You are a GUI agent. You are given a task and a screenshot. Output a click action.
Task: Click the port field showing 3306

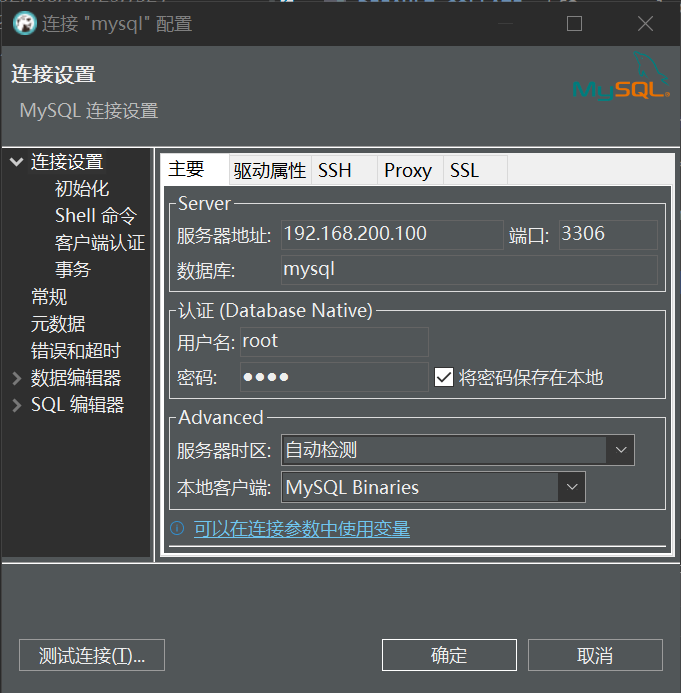(x=608, y=235)
